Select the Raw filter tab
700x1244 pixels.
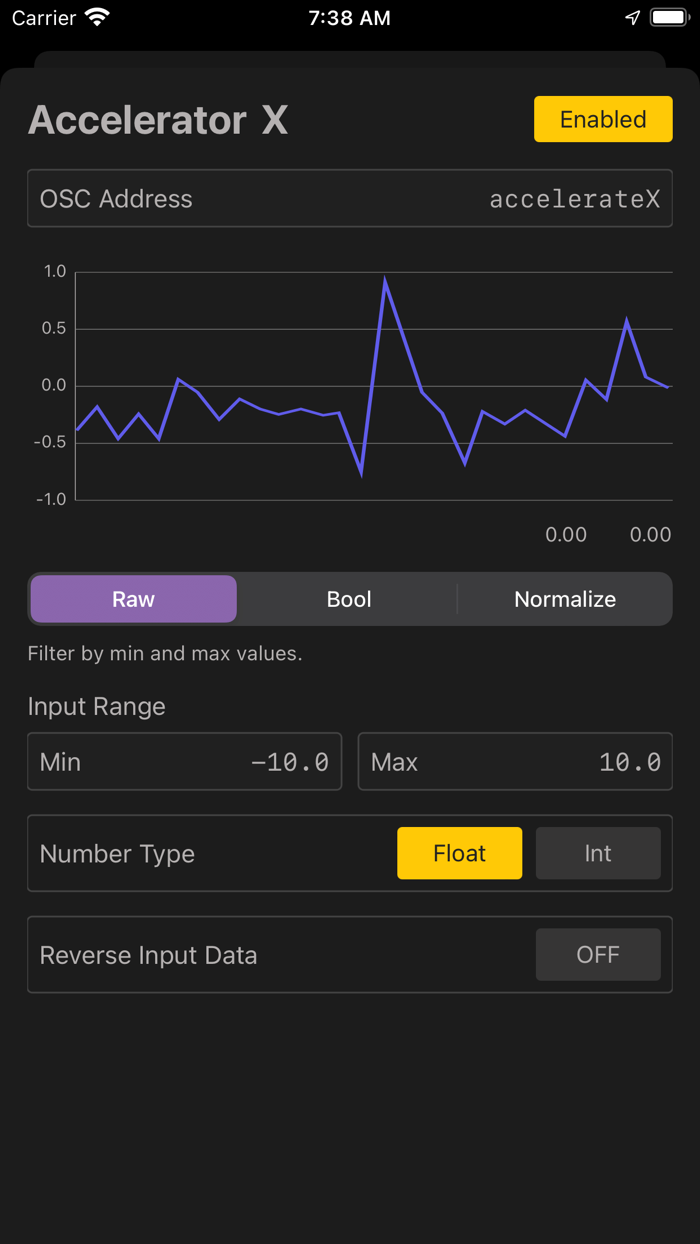[x=134, y=599]
